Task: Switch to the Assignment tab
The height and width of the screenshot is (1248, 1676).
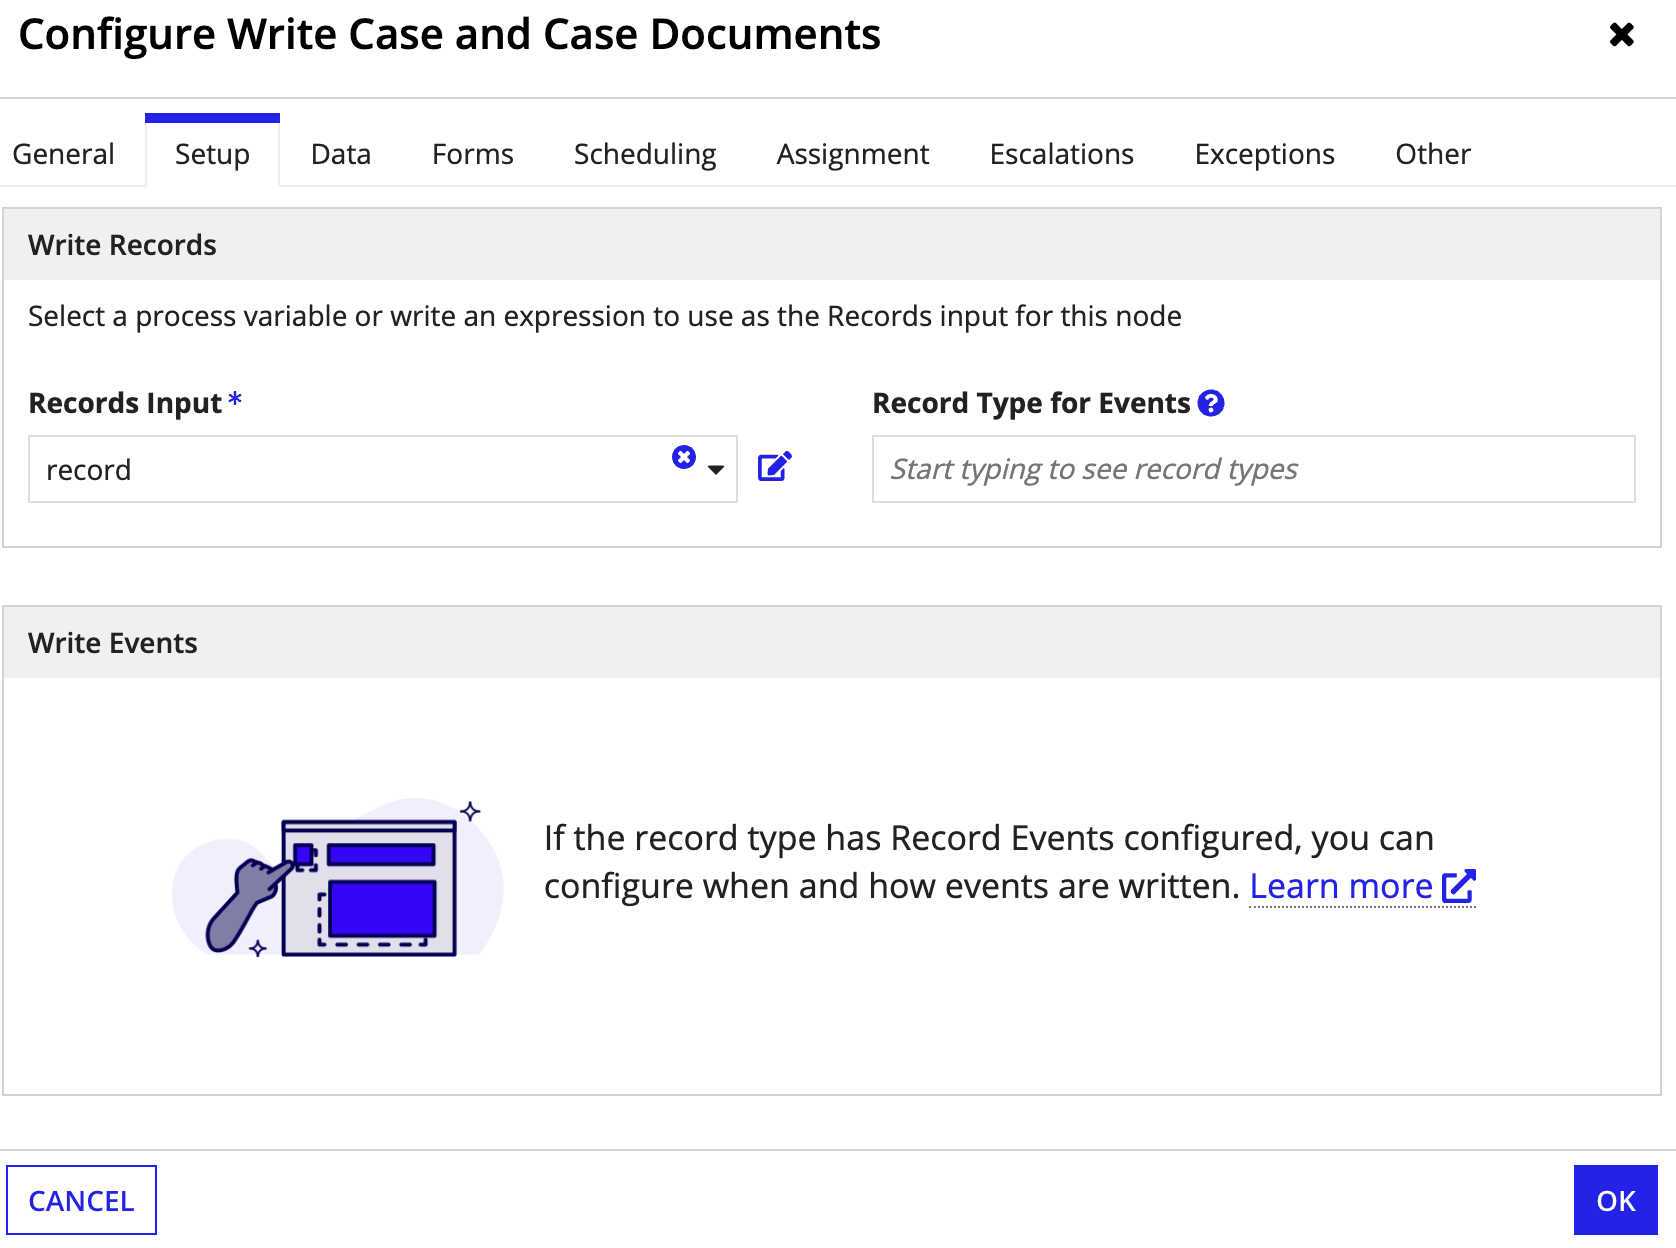Action: [853, 154]
